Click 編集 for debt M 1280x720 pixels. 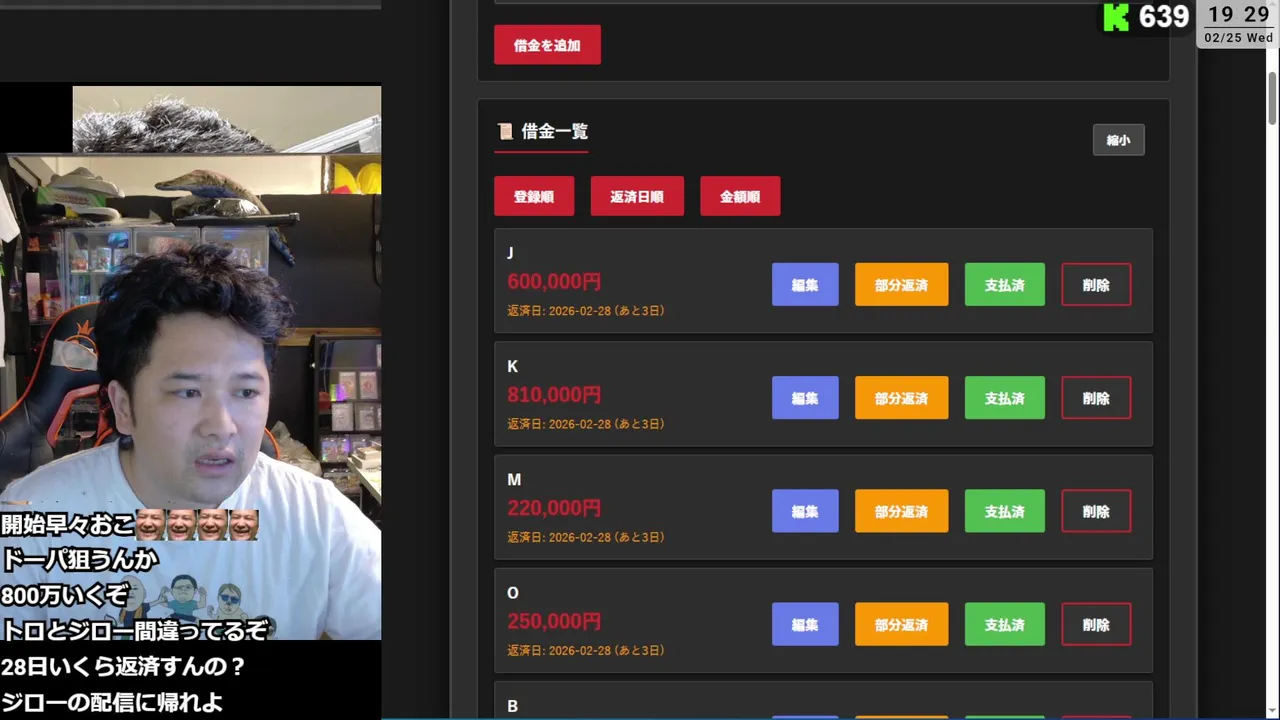[805, 511]
